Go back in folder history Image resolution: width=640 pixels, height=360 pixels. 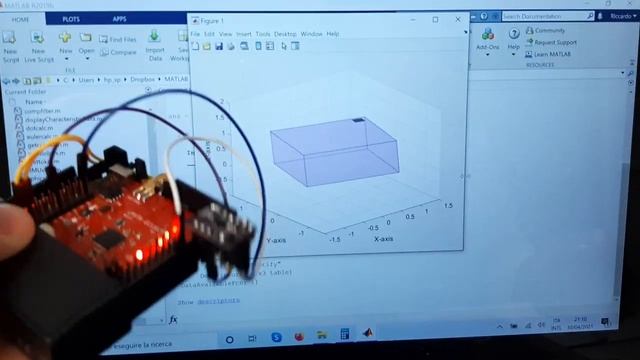(x=7, y=81)
